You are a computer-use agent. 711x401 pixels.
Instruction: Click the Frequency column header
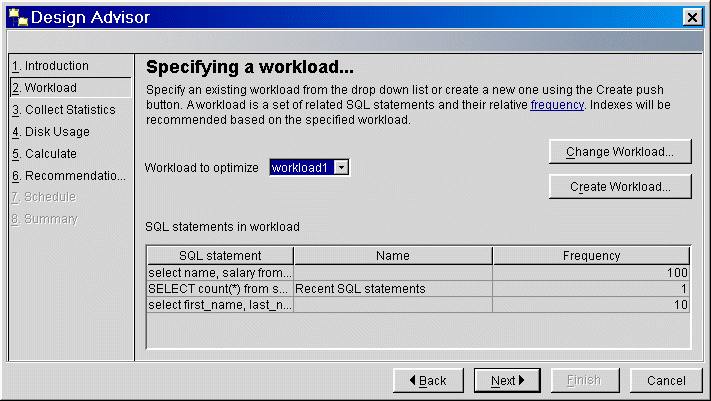coord(591,256)
